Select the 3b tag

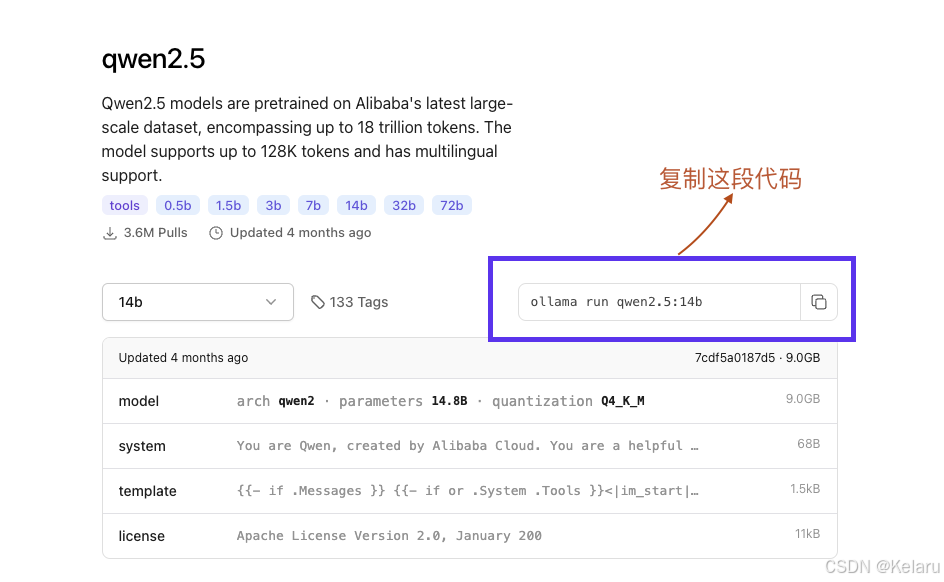coord(273,205)
